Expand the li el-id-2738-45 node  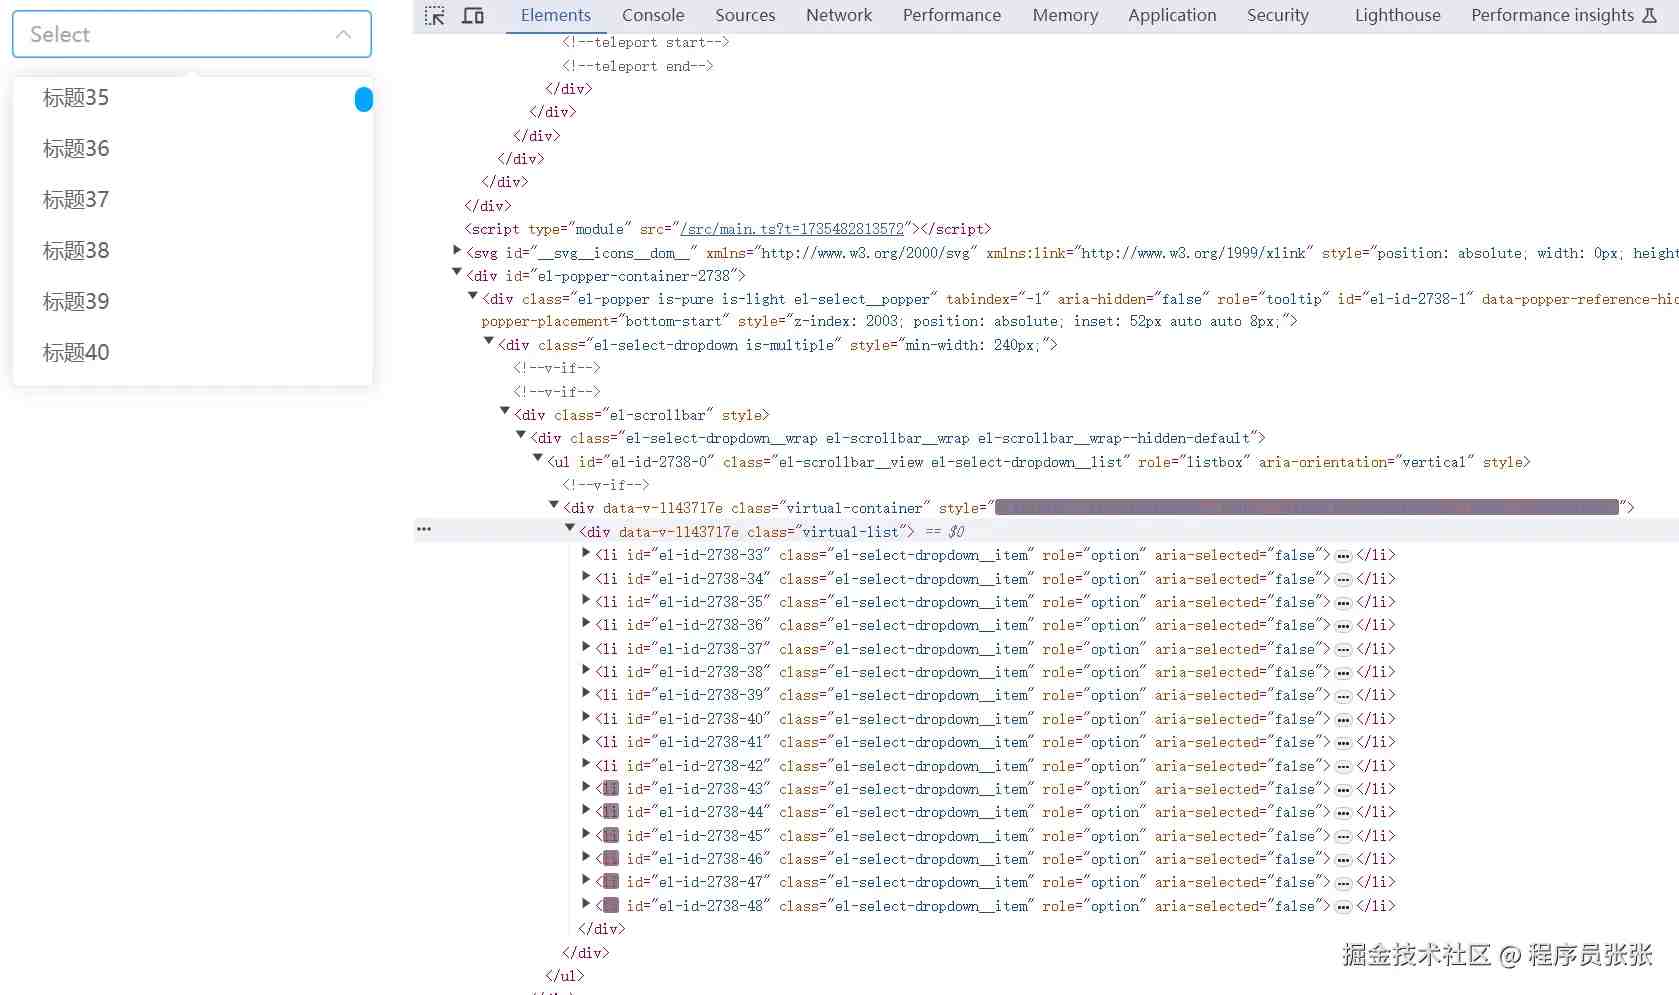[x=586, y=834]
